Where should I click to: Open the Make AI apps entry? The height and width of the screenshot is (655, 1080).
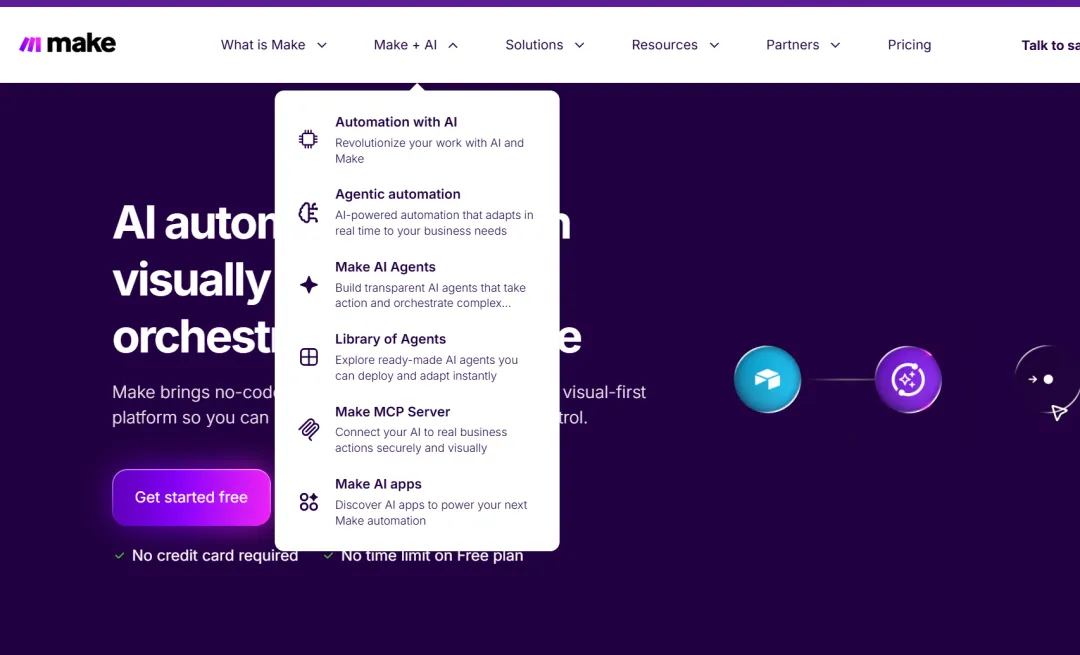pyautogui.click(x=417, y=502)
